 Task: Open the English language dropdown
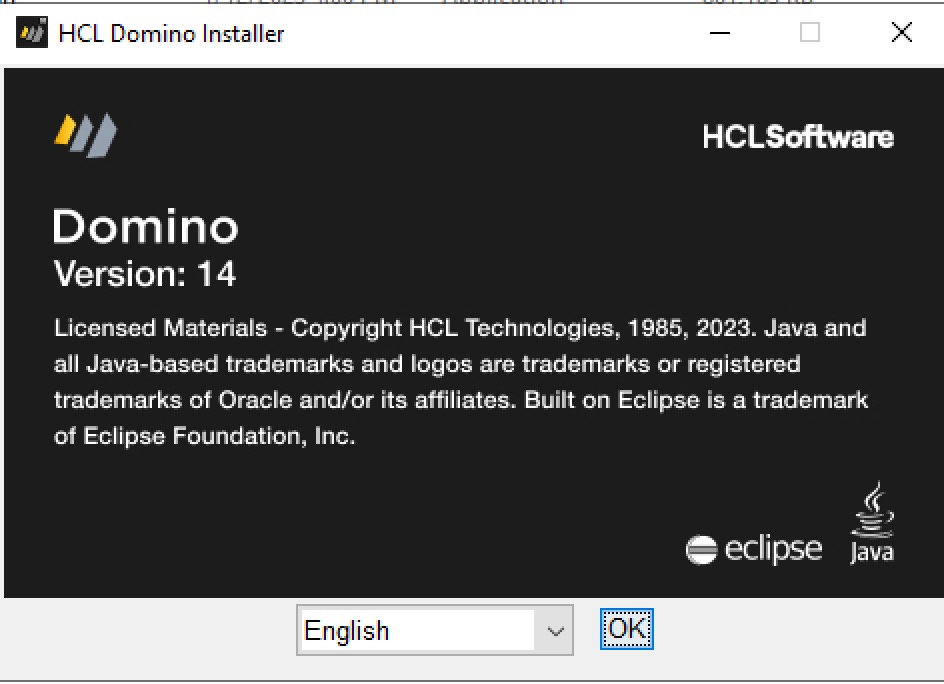pos(434,630)
